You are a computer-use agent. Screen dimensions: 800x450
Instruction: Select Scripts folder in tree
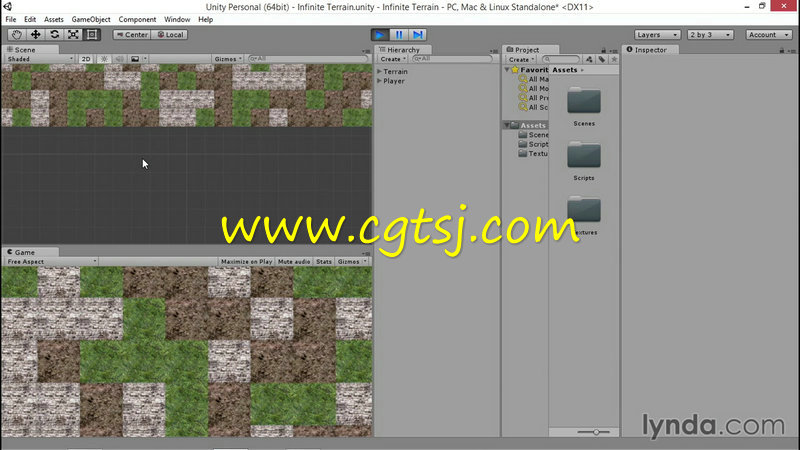[534, 144]
